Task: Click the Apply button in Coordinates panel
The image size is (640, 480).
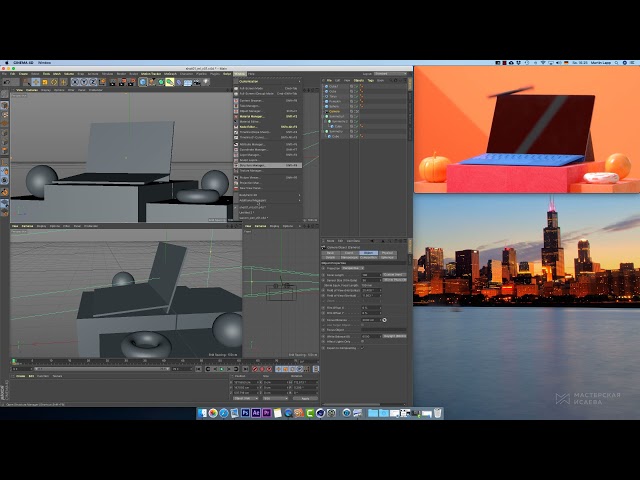Action: [x=307, y=397]
